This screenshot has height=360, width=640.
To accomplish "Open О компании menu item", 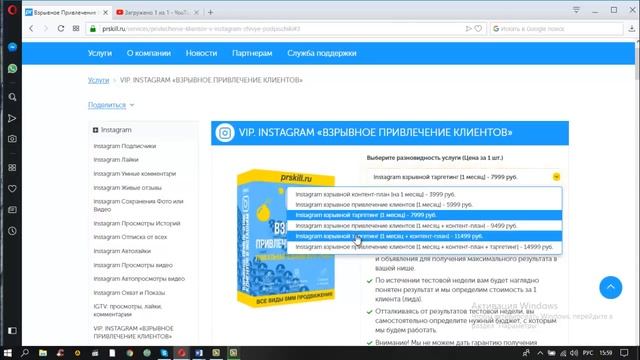I will pos(149,53).
